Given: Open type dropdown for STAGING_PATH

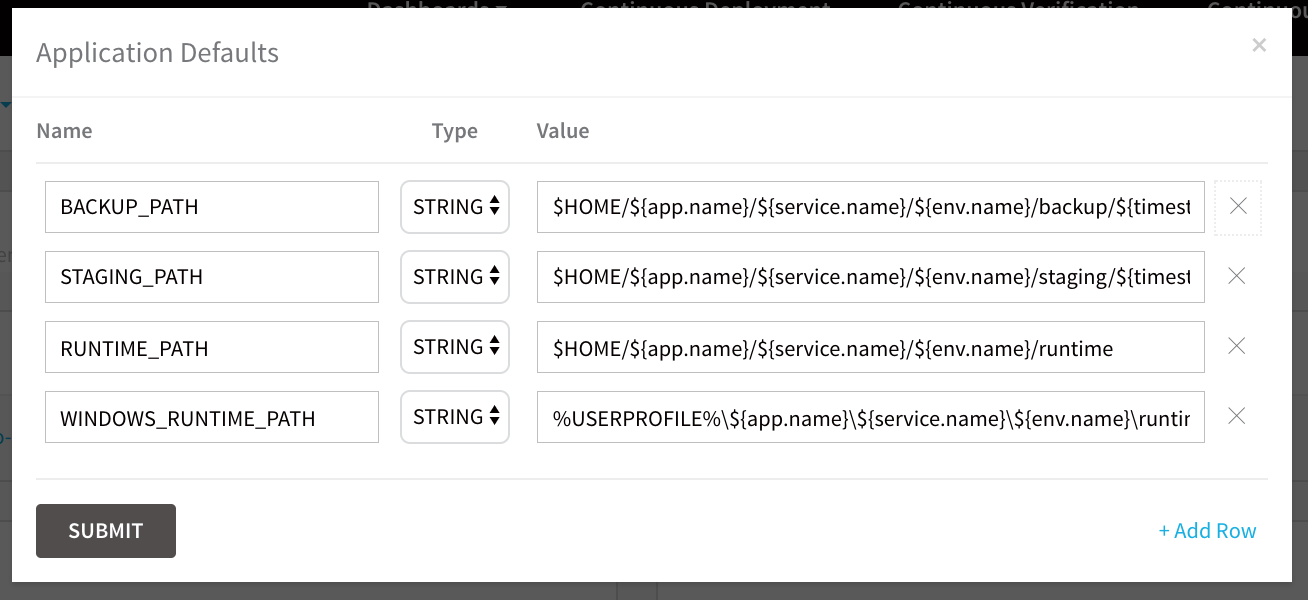Looking at the screenshot, I should (455, 277).
